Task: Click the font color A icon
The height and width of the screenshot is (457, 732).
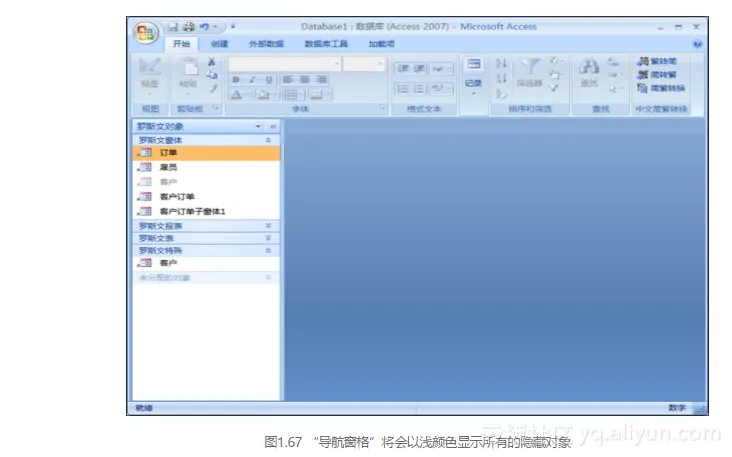Action: 237,95
